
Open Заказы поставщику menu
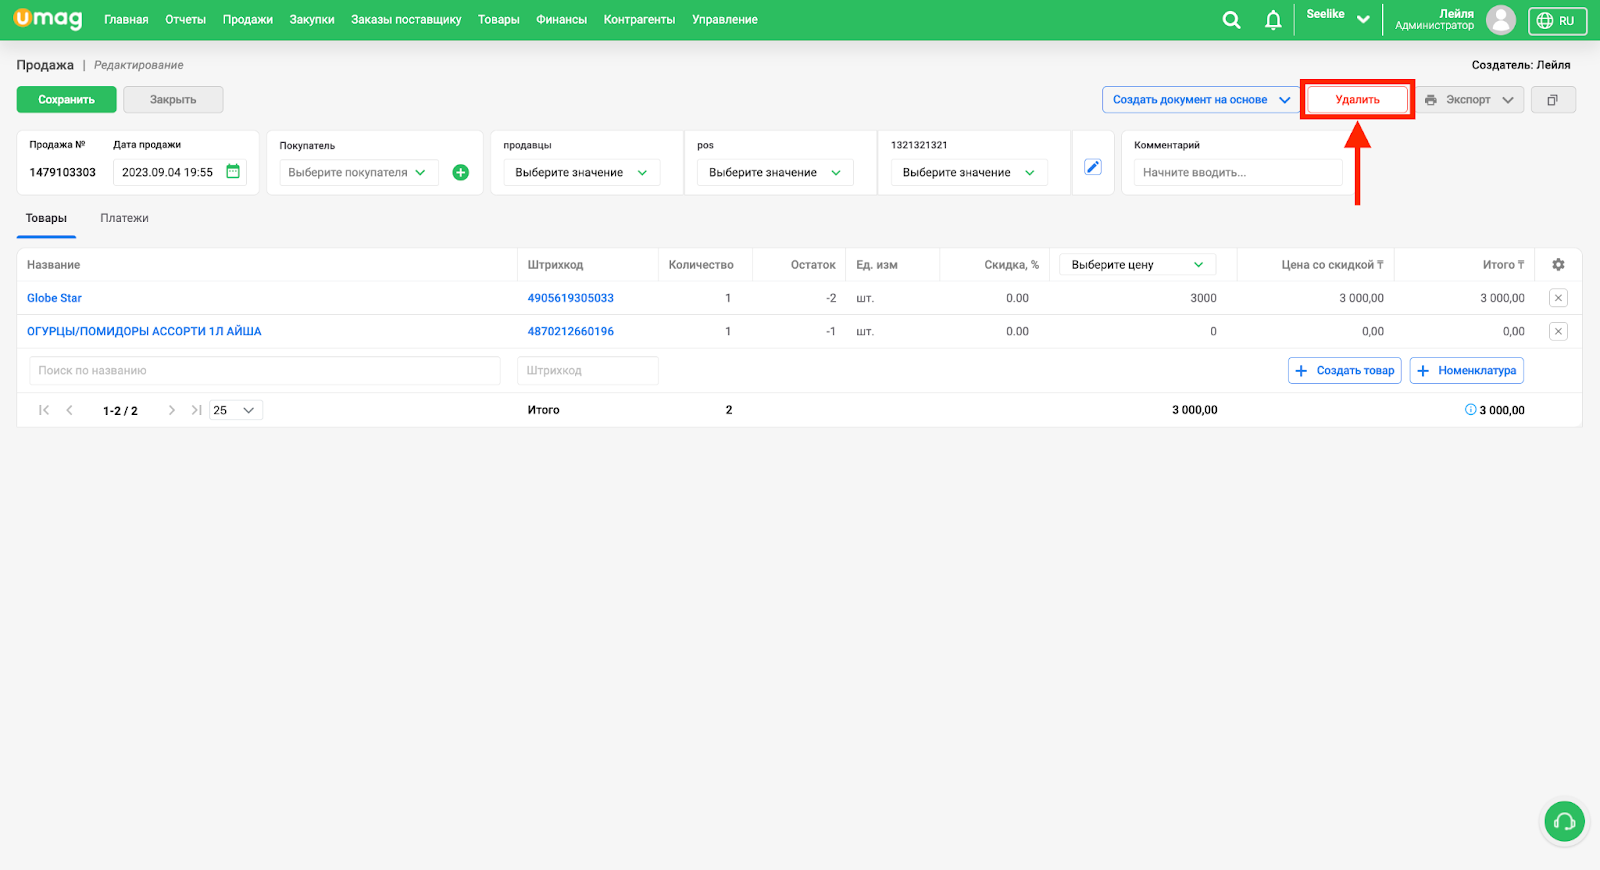(x=406, y=20)
